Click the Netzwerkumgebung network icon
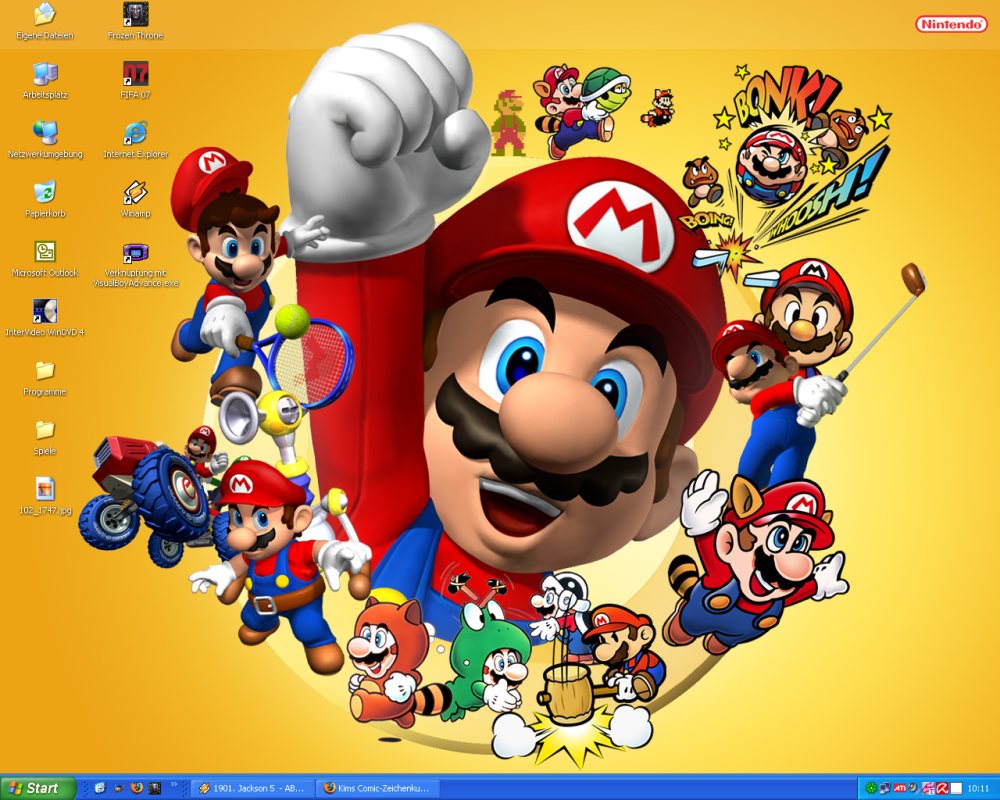 45,133
